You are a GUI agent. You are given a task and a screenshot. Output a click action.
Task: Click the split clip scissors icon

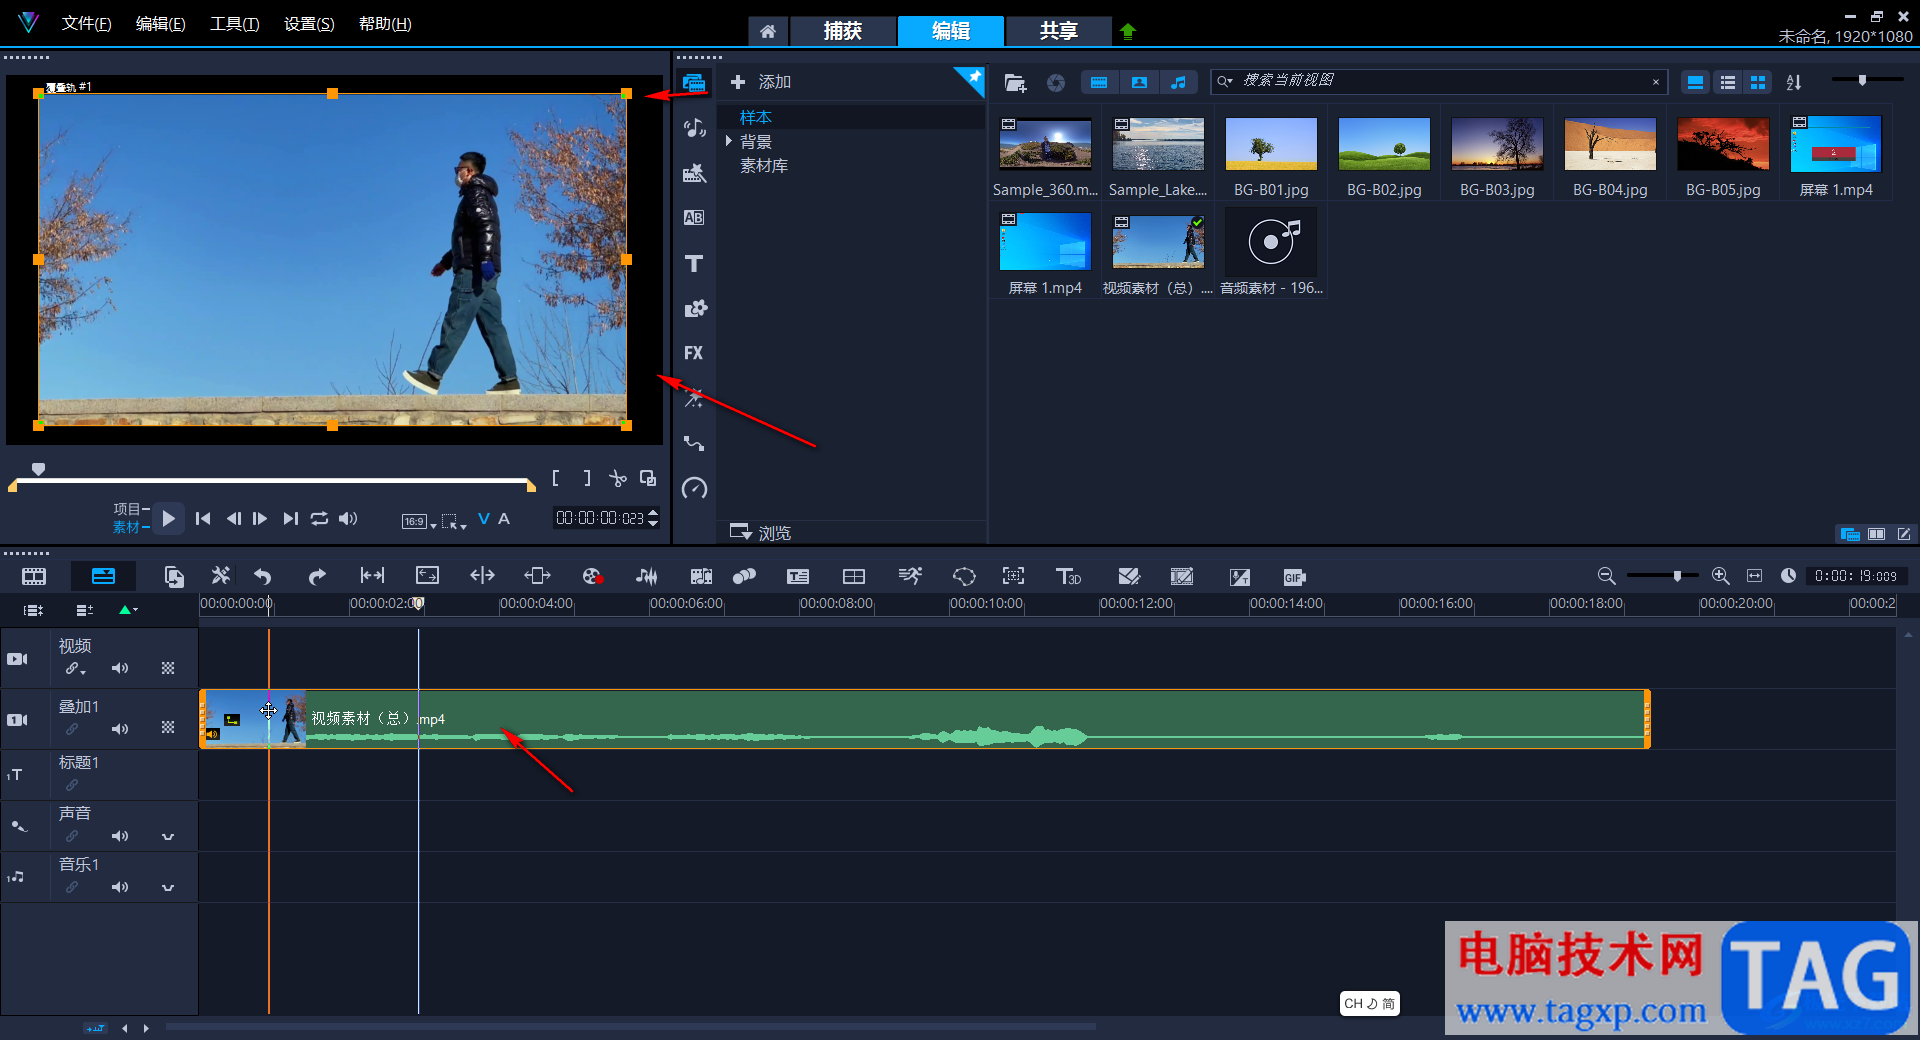coord(618,478)
